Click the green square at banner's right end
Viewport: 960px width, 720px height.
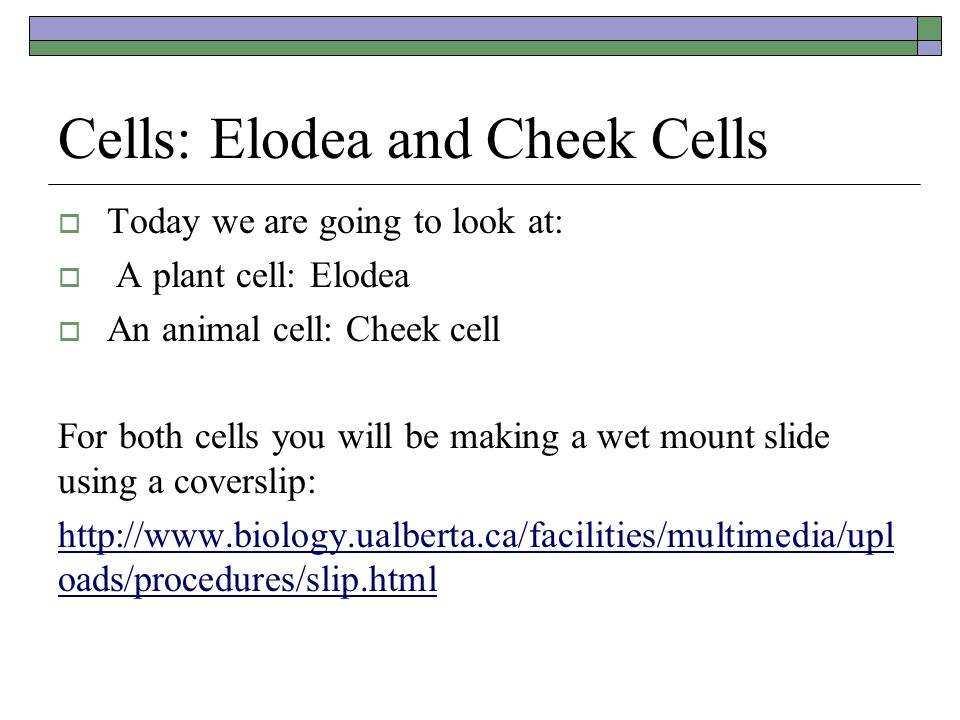point(929,29)
